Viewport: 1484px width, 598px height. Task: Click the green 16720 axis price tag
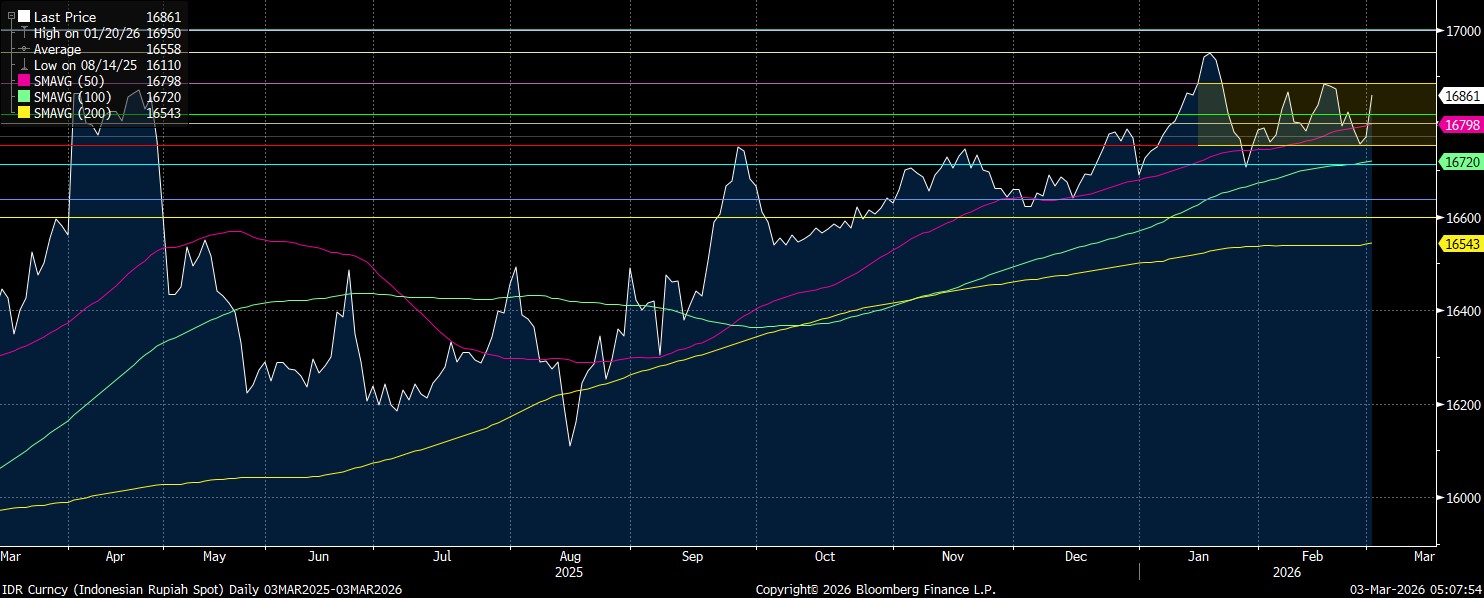click(1458, 161)
